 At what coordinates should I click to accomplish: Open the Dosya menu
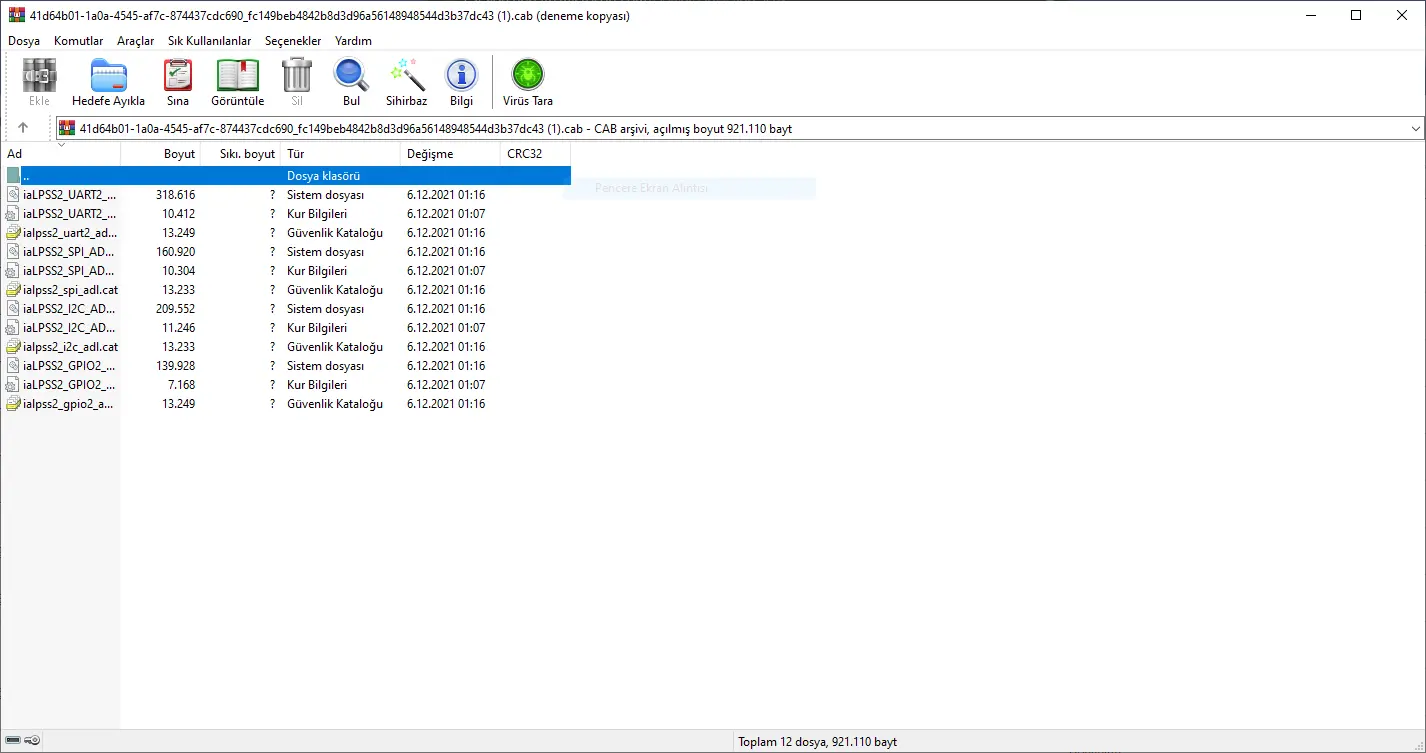click(24, 41)
